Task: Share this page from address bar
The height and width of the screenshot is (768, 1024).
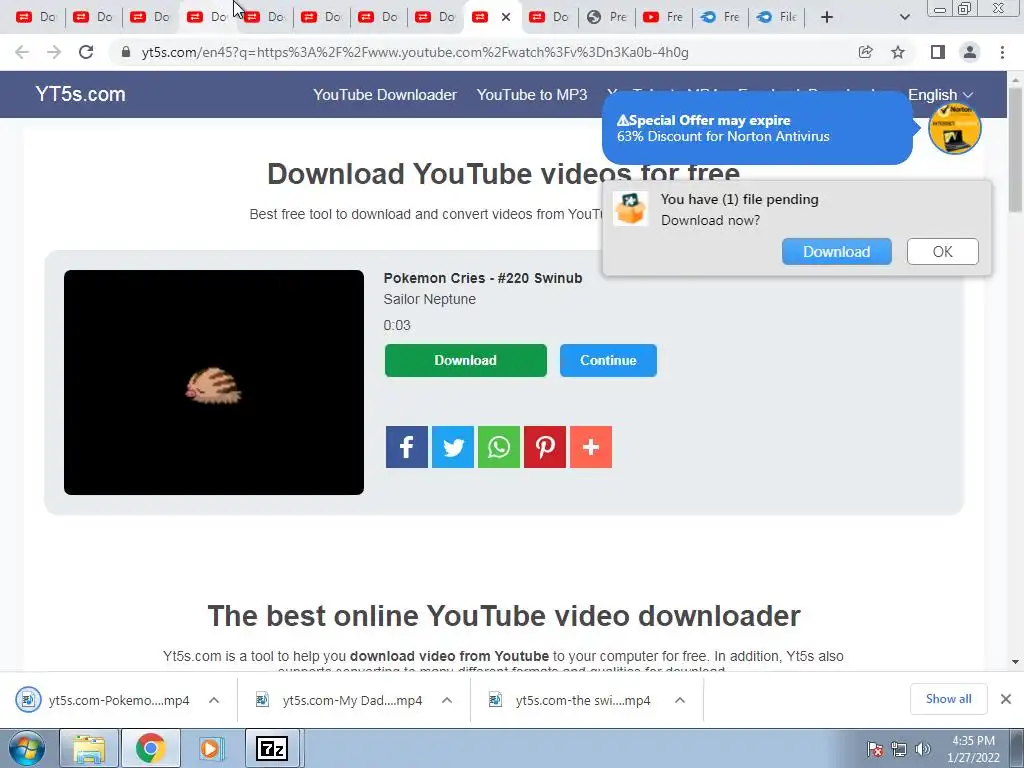Action: (x=865, y=52)
